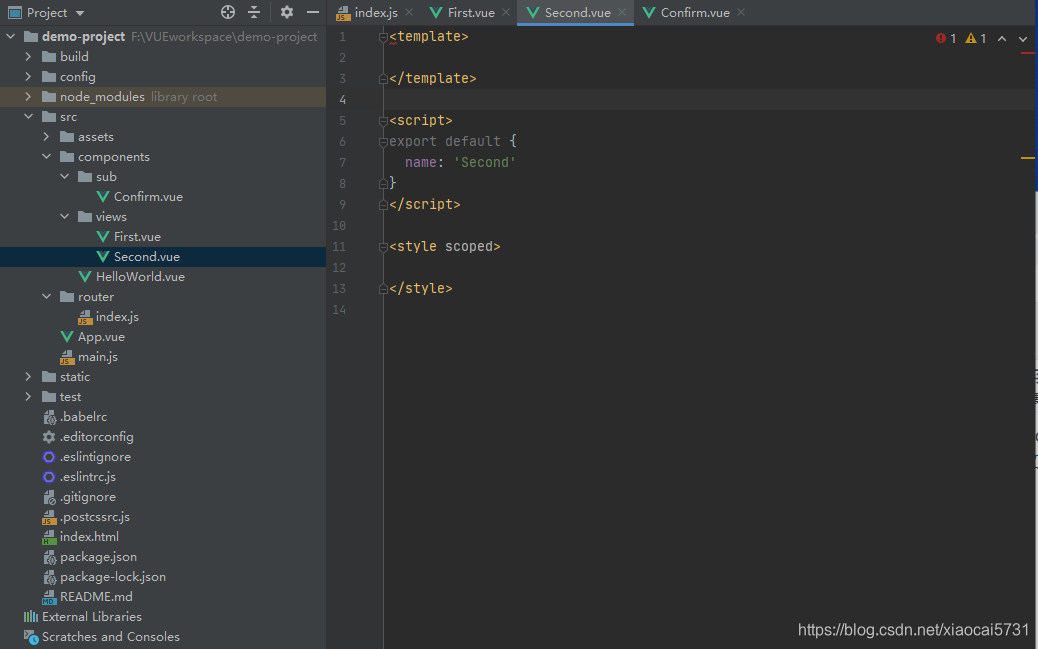Select the .editorconfig file
The width and height of the screenshot is (1038, 649).
click(x=96, y=437)
